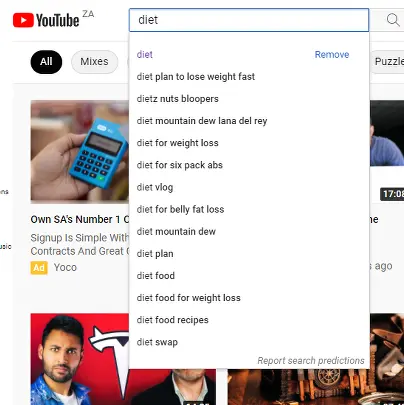The width and height of the screenshot is (404, 405).
Task: Pick the "dietz nuts bloopers" suggestion
Action: point(178,99)
